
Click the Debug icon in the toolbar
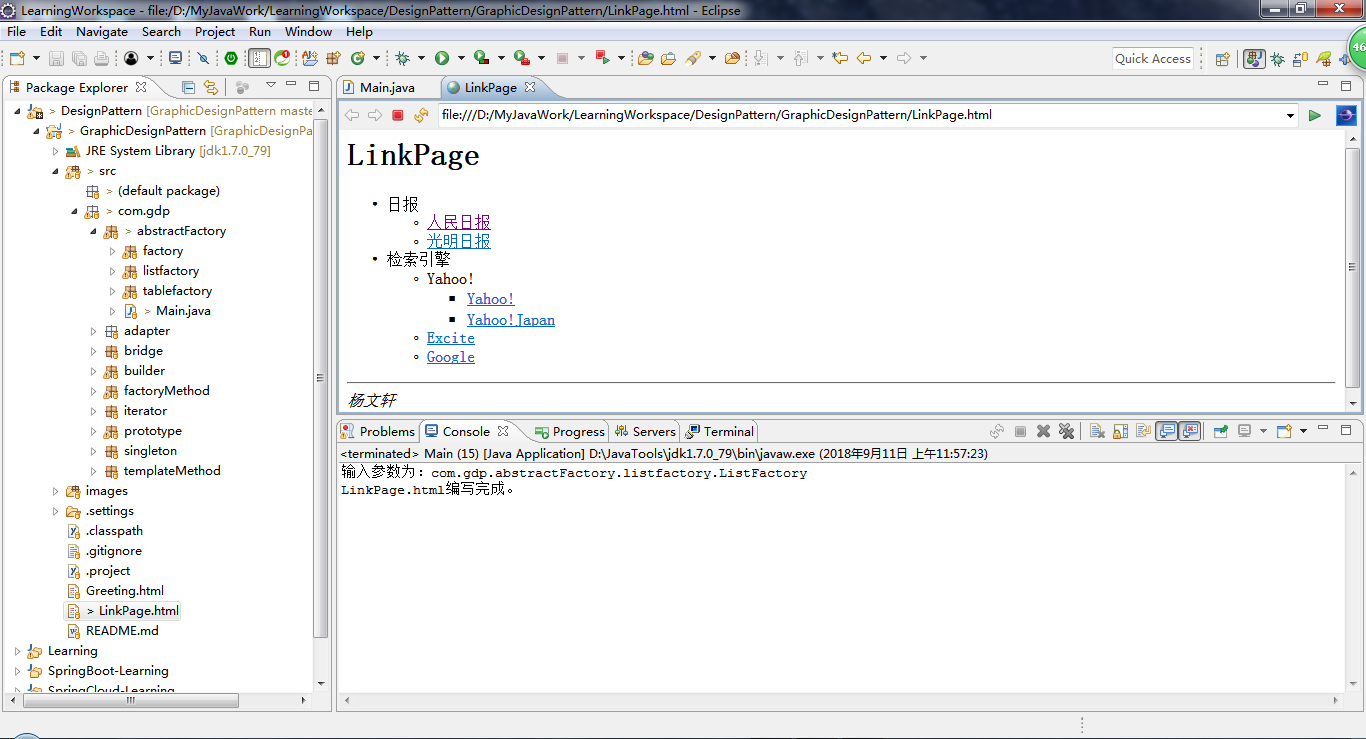402,57
